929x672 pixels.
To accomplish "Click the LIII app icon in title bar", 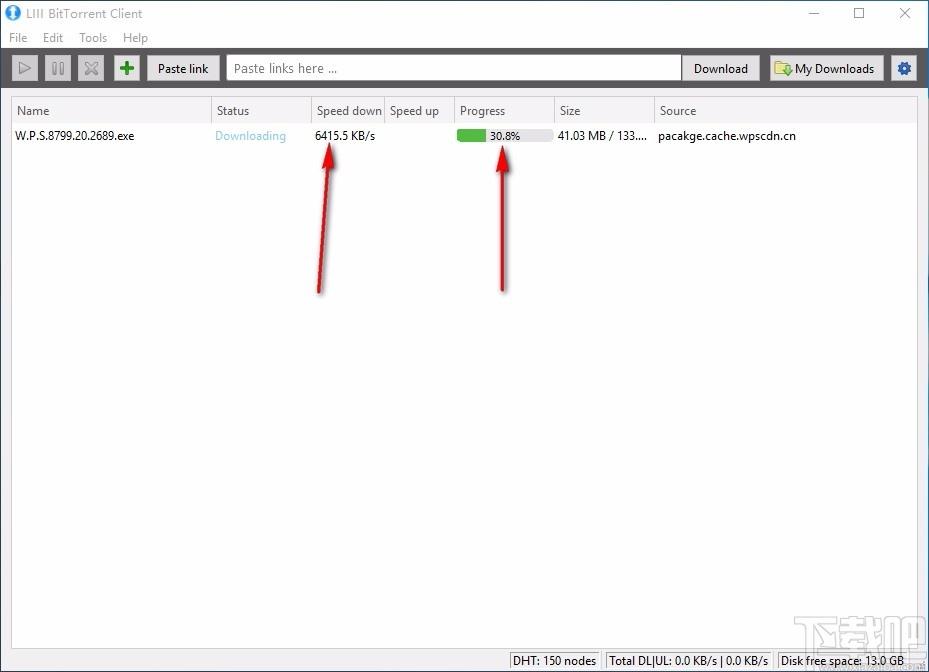I will coord(12,13).
